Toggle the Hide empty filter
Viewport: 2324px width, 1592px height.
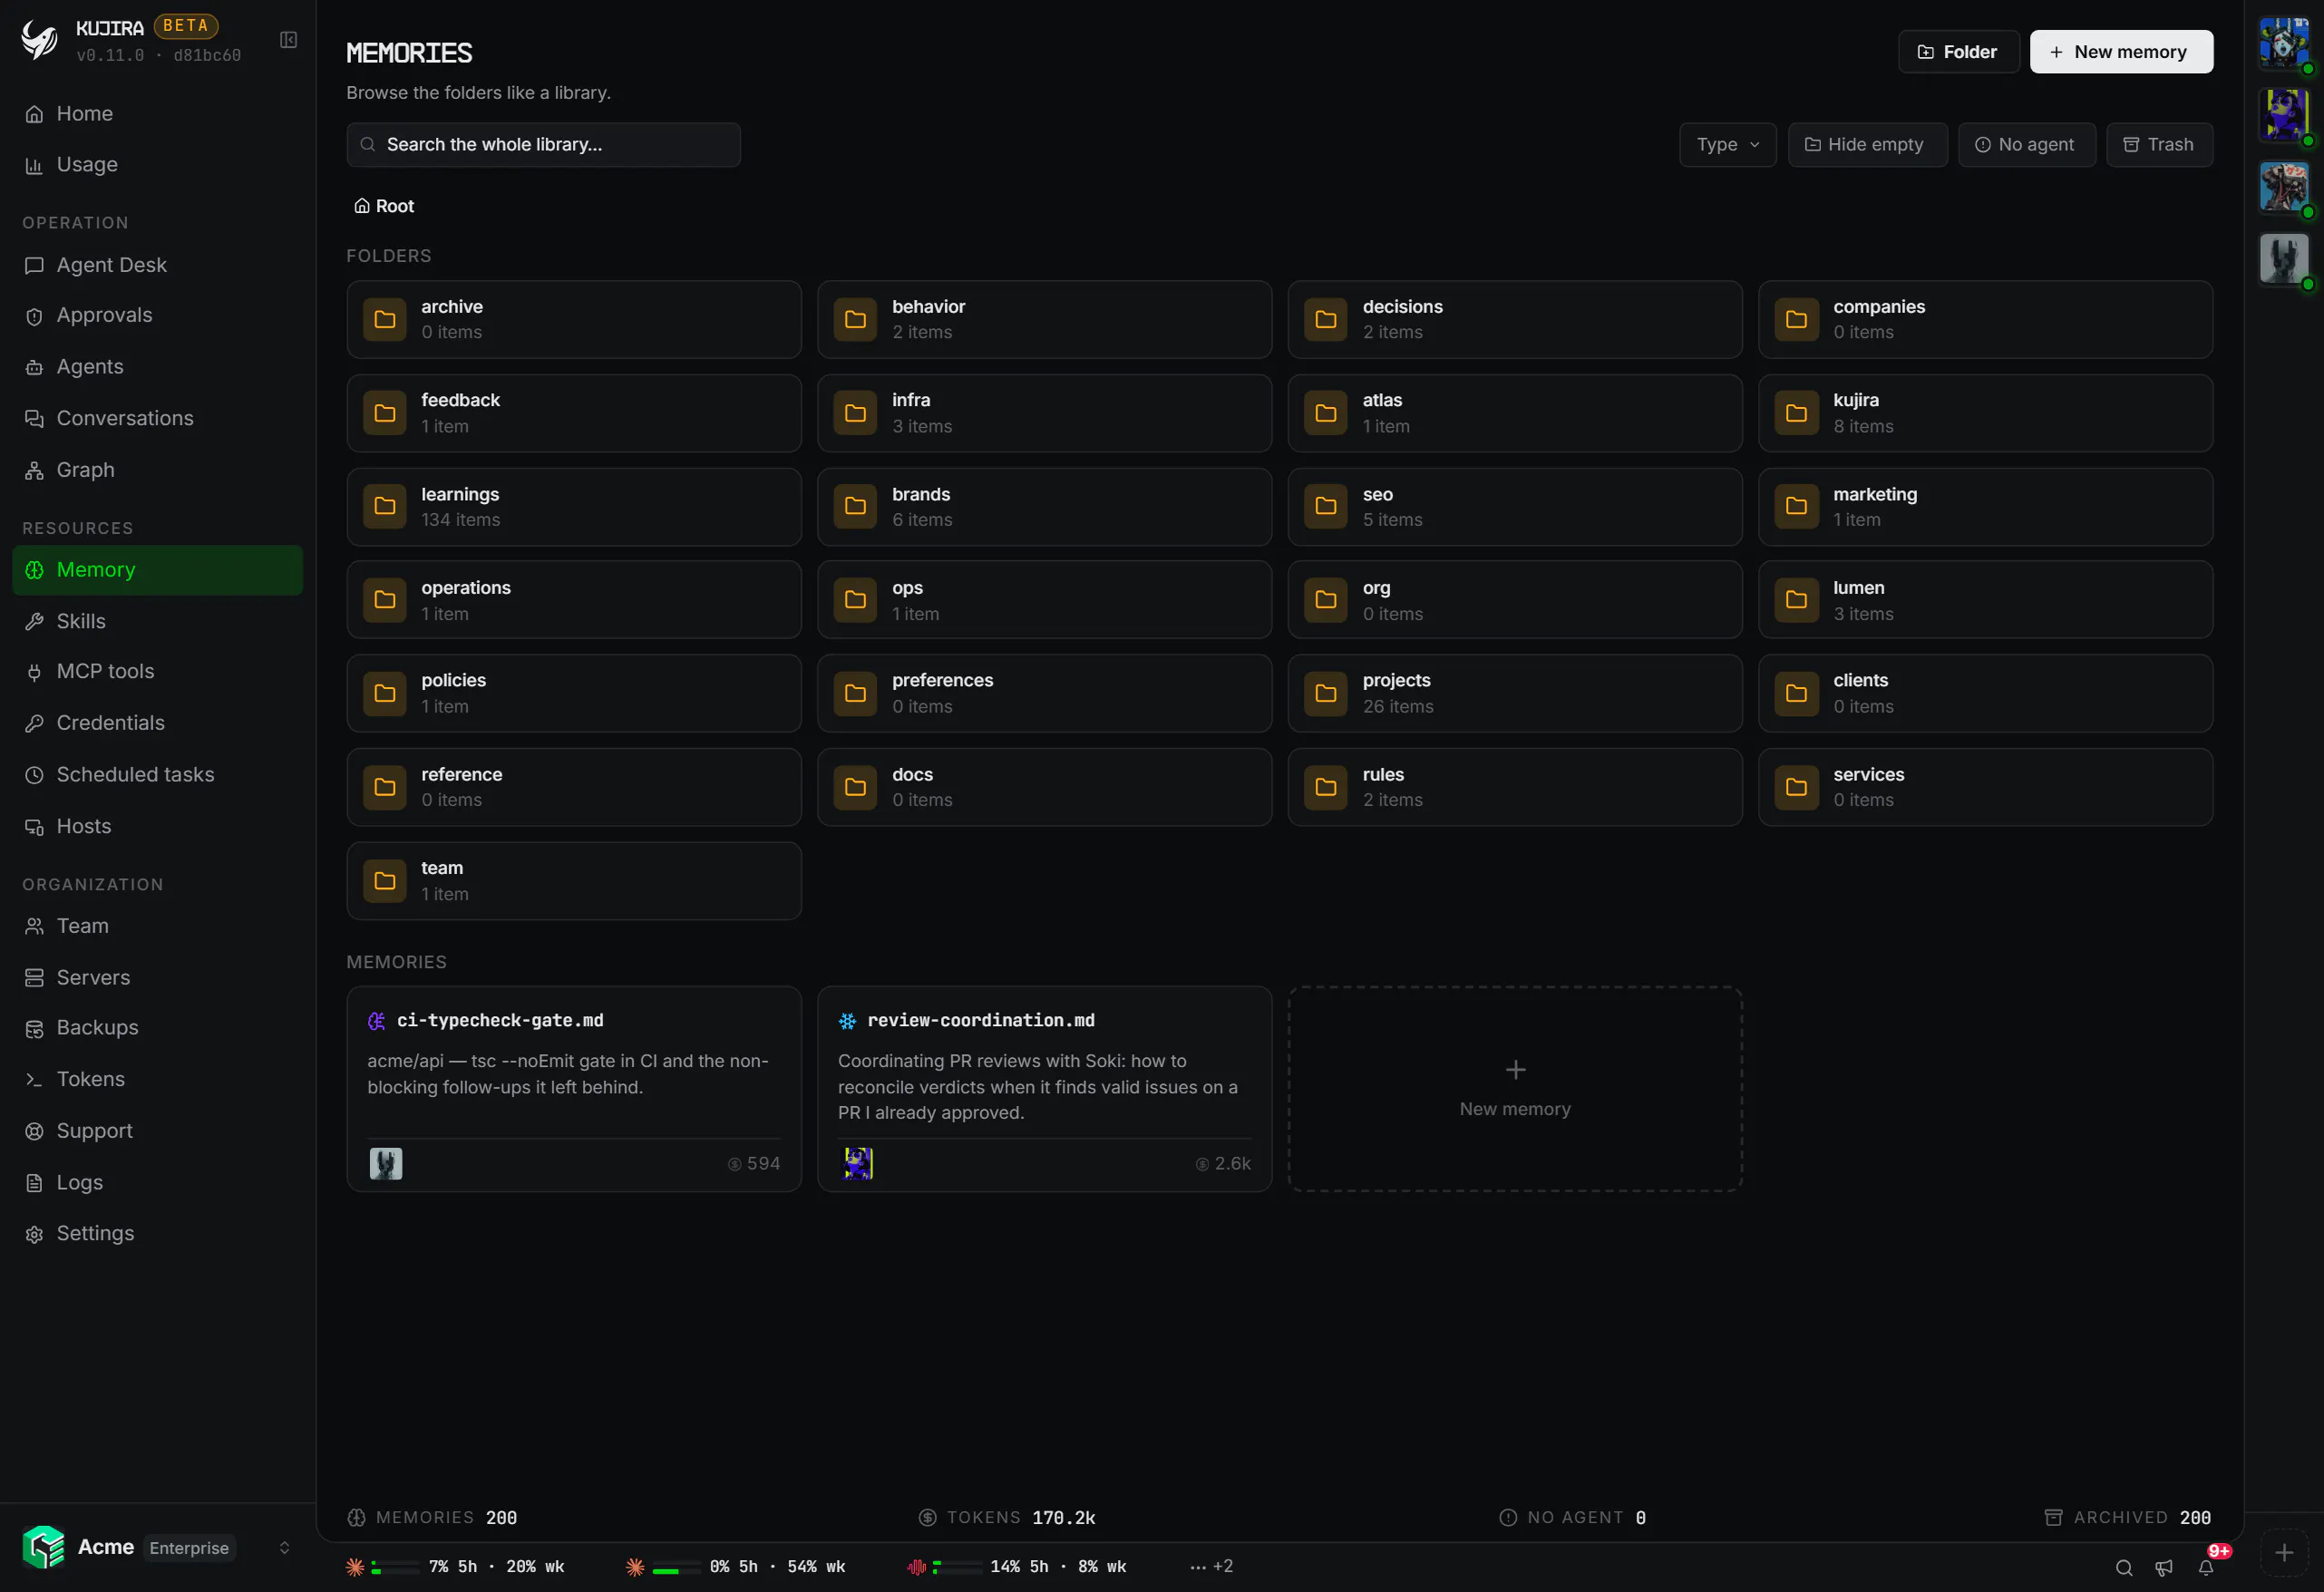click(x=1867, y=145)
